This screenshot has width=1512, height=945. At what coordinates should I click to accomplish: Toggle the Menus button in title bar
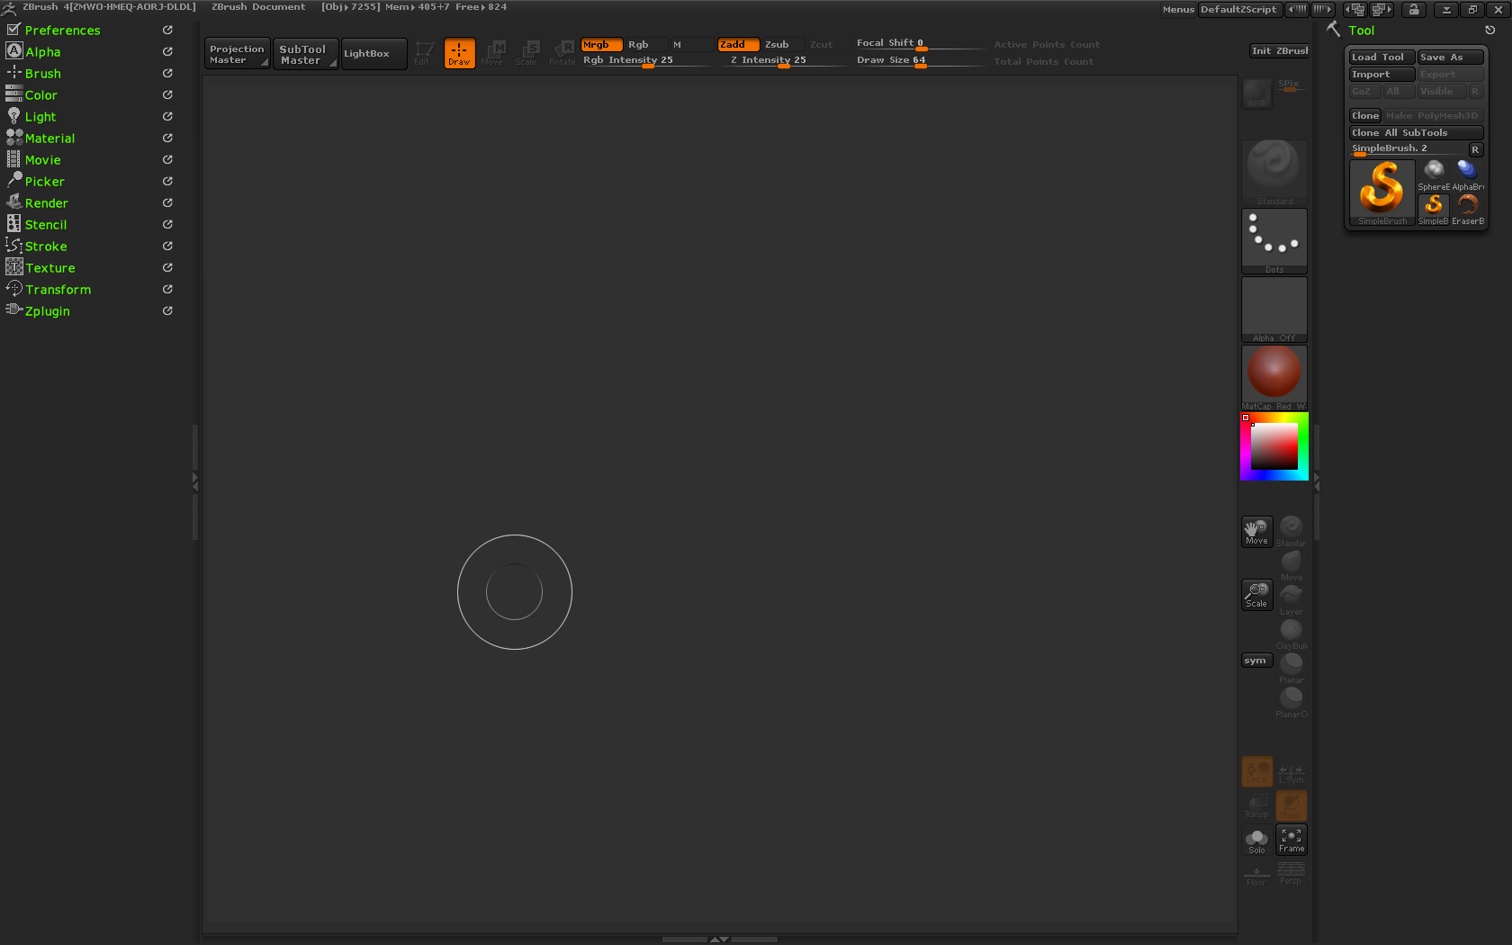pos(1178,10)
